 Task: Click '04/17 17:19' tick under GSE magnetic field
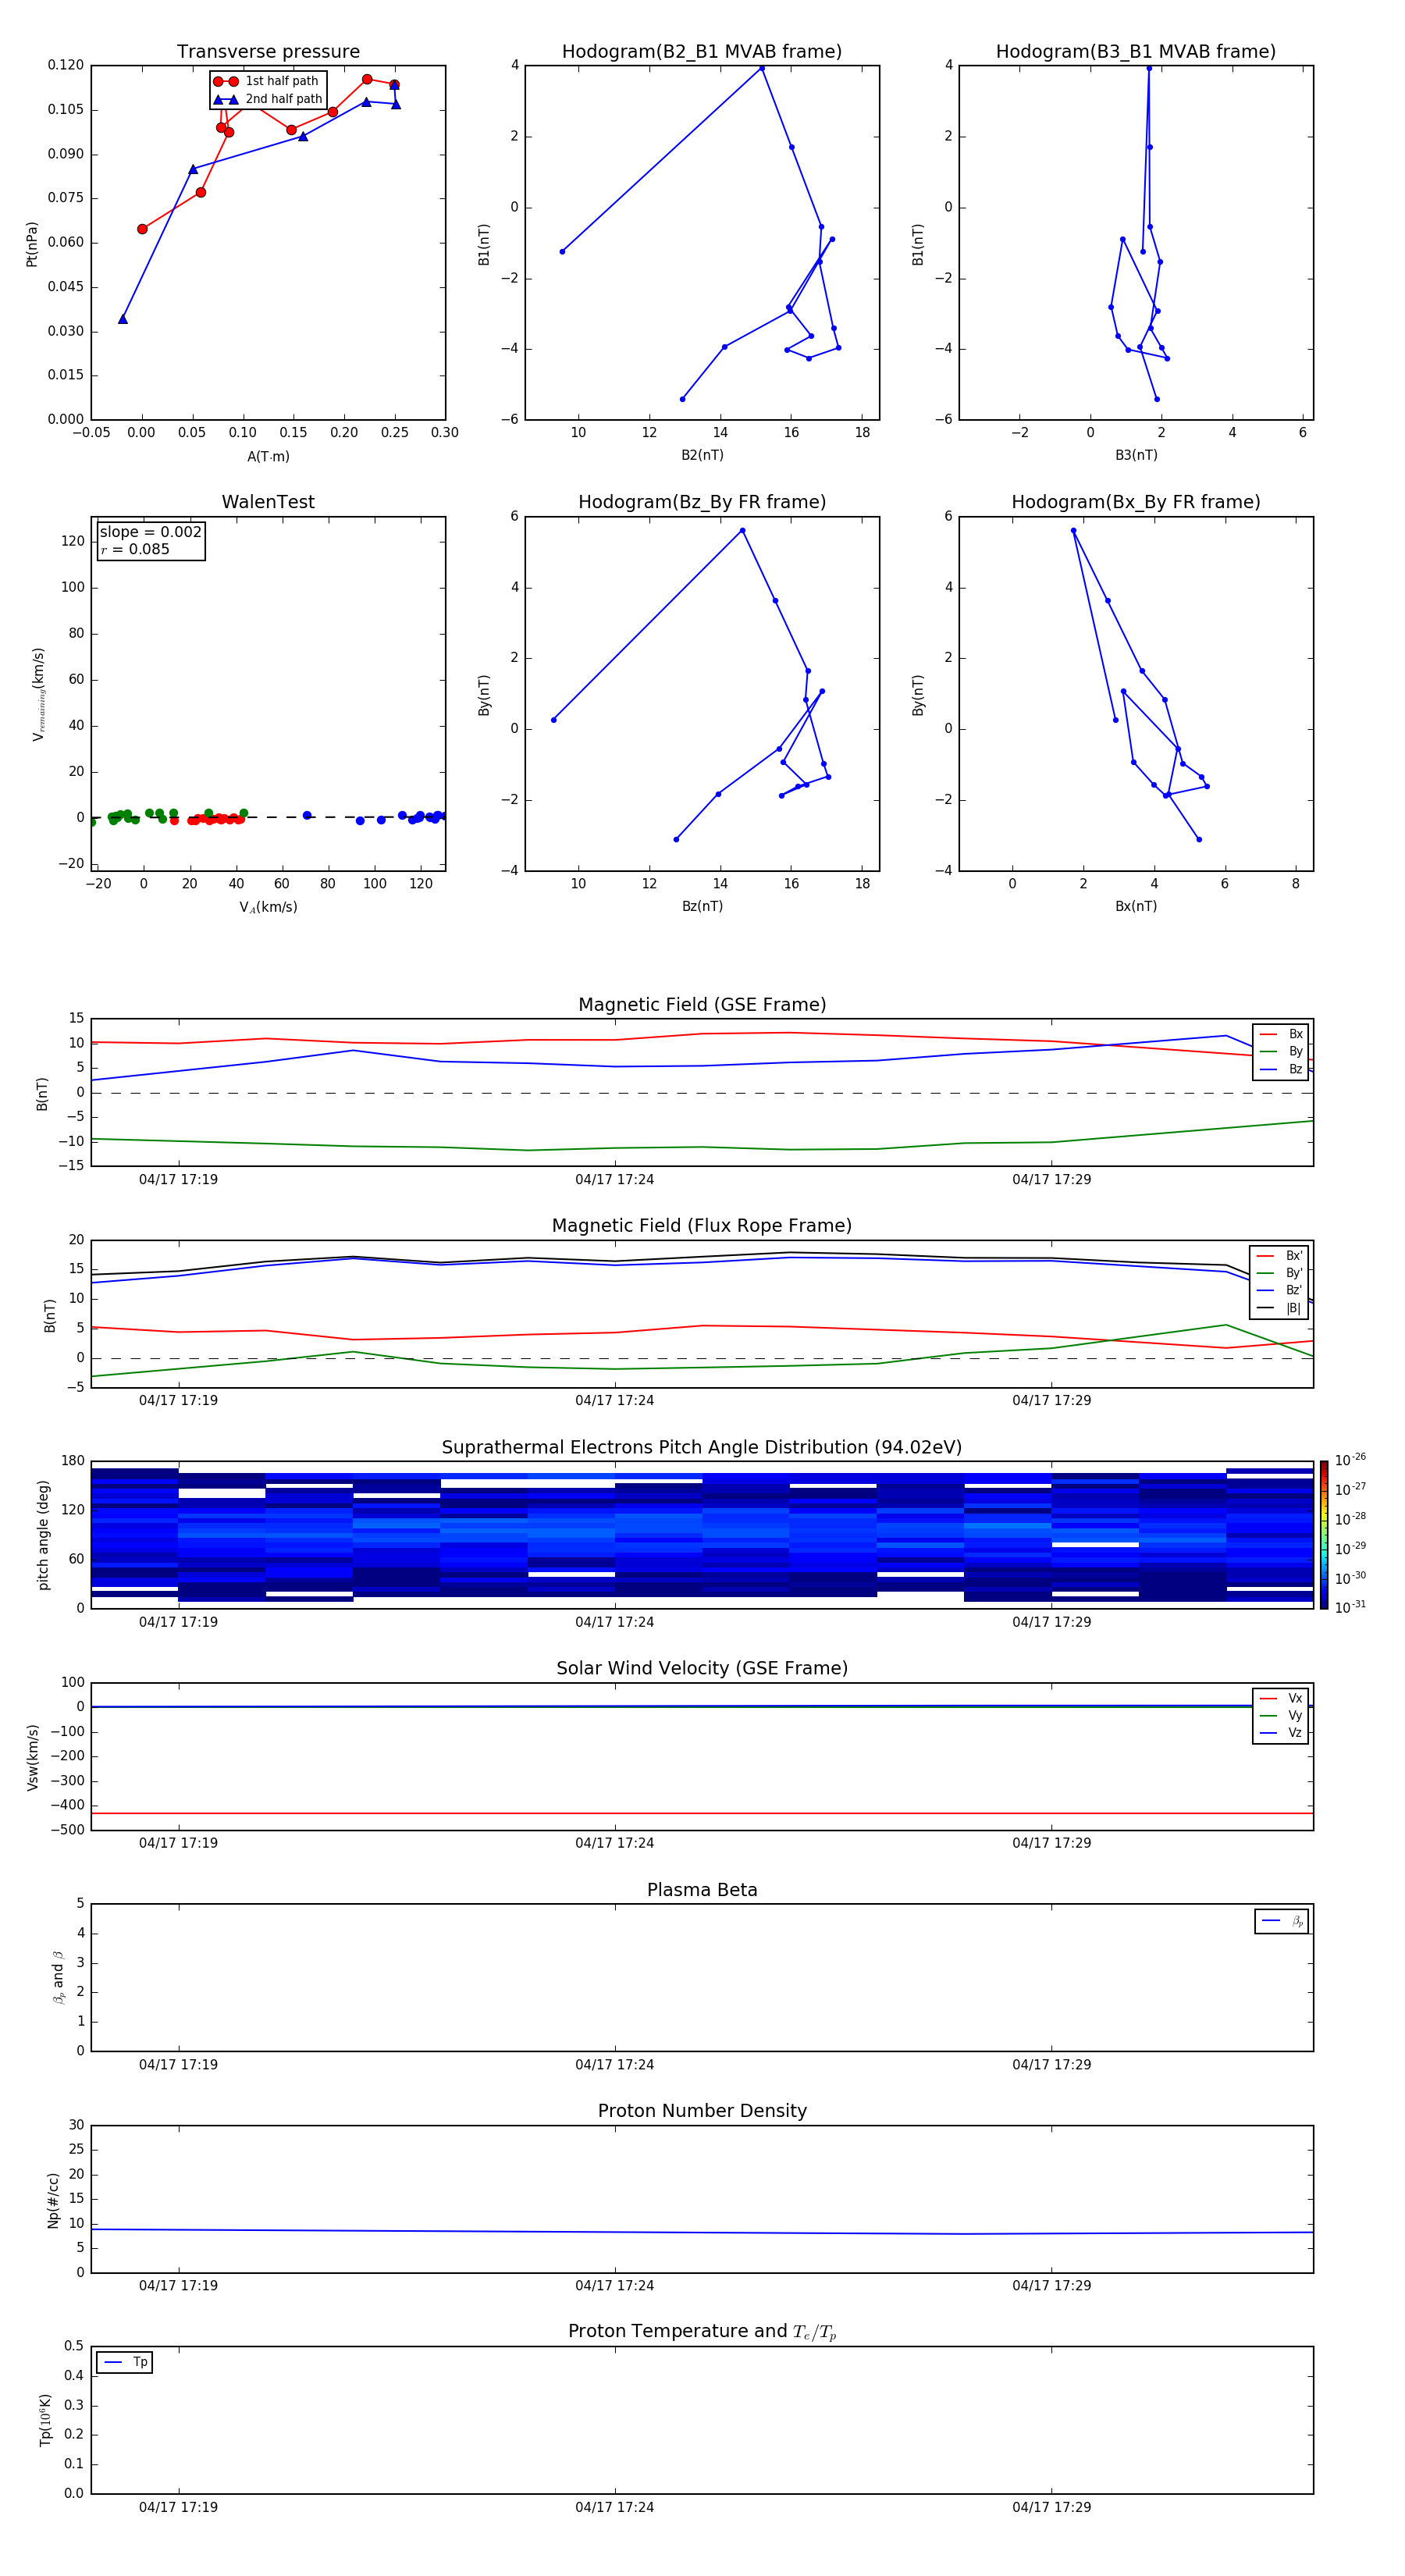[x=178, y=1180]
